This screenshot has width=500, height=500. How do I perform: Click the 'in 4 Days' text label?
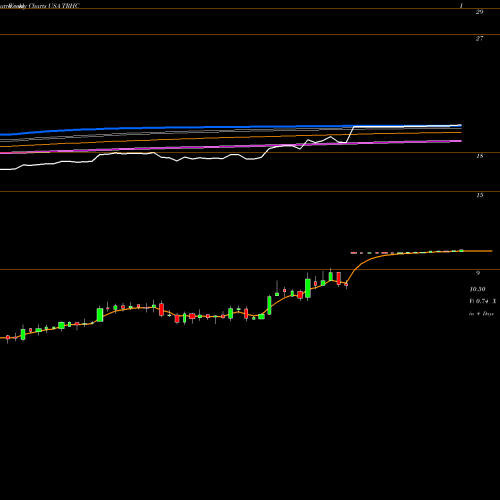pos(481,314)
